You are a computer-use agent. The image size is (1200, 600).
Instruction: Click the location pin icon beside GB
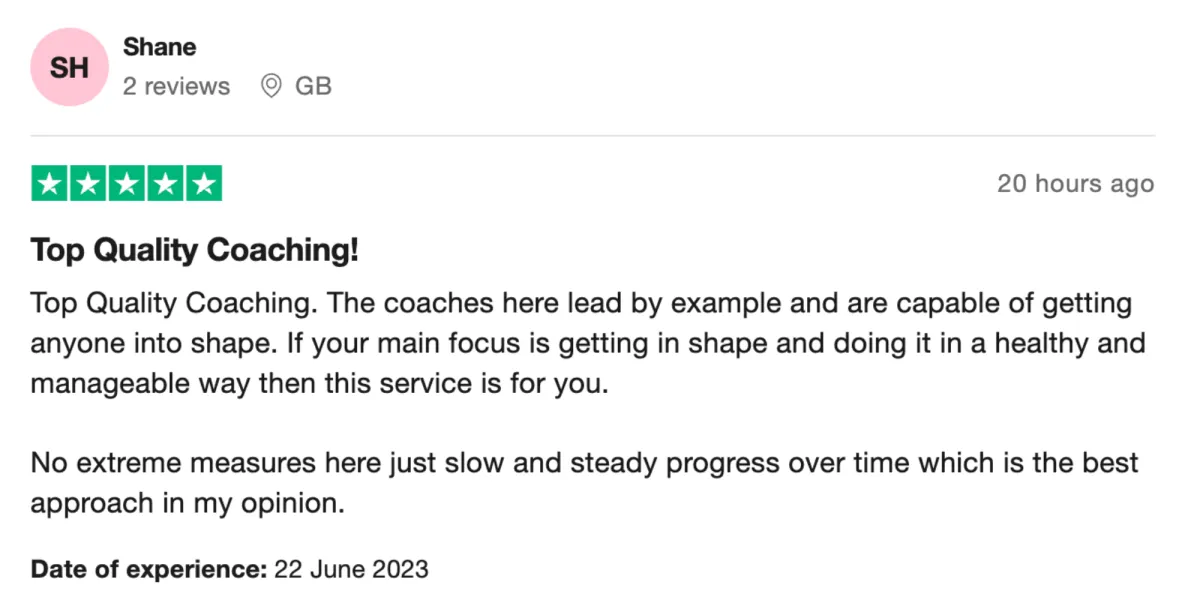[271, 87]
